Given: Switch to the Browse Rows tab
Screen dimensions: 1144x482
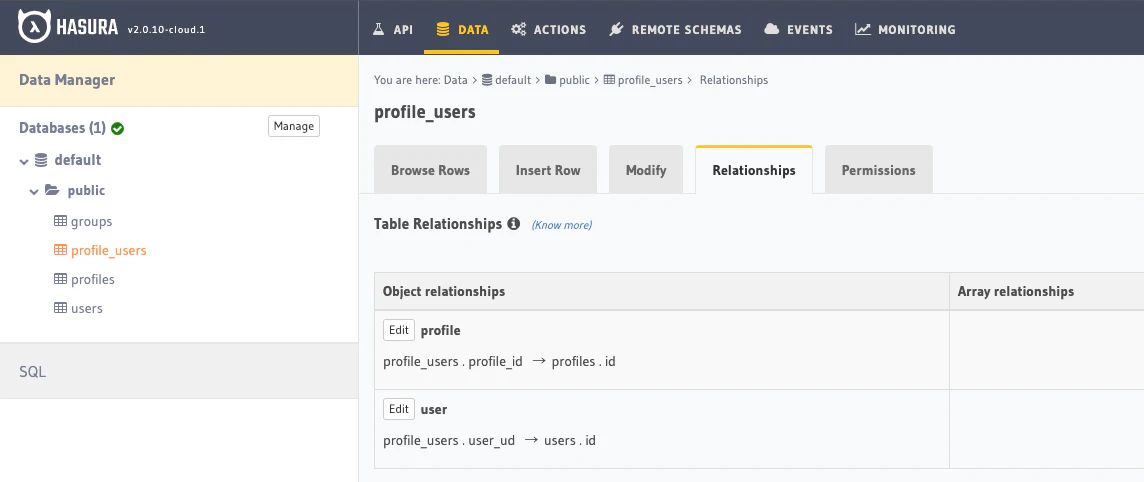Looking at the screenshot, I should pyautogui.click(x=430, y=170).
